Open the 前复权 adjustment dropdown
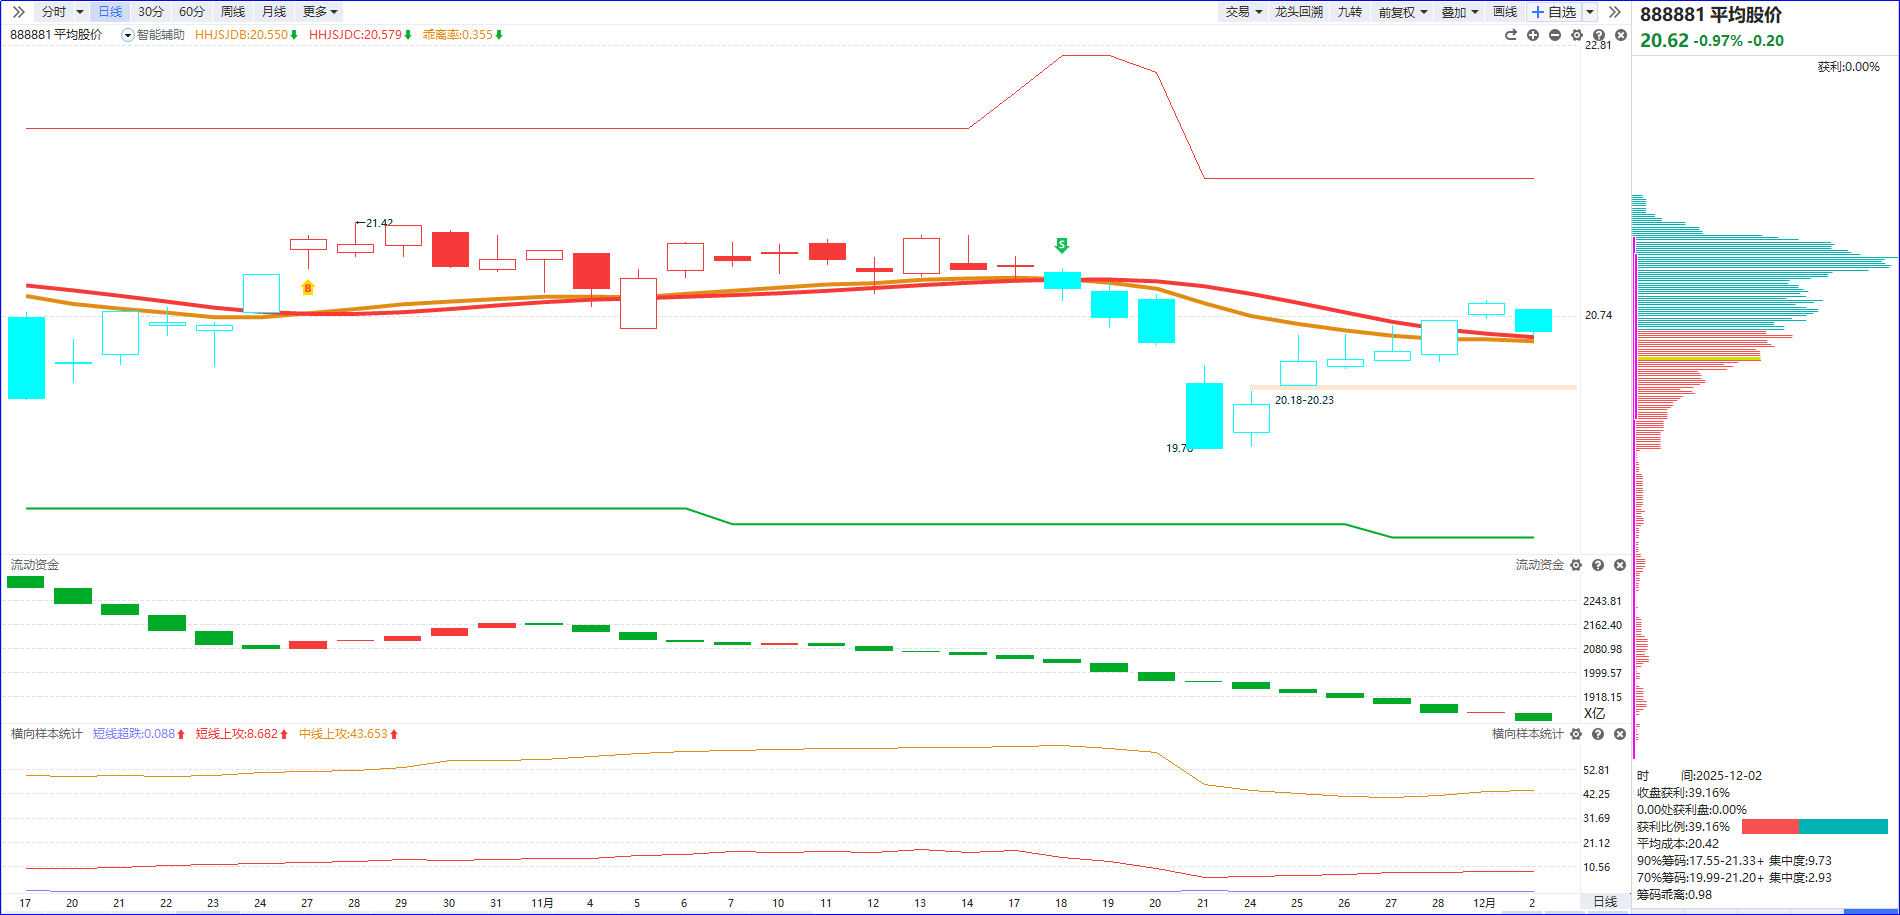The image size is (1900, 915). pyautogui.click(x=1402, y=12)
